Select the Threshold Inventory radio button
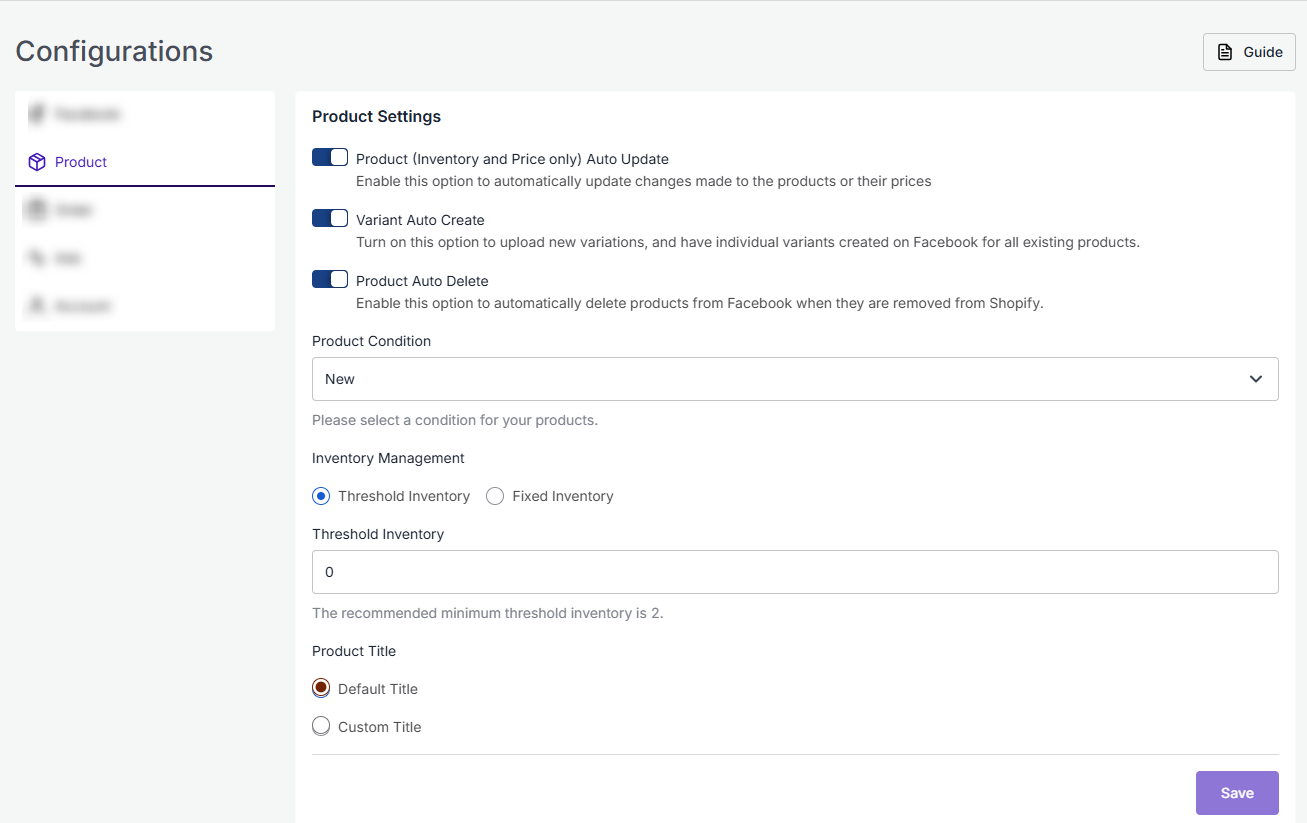 coord(321,496)
